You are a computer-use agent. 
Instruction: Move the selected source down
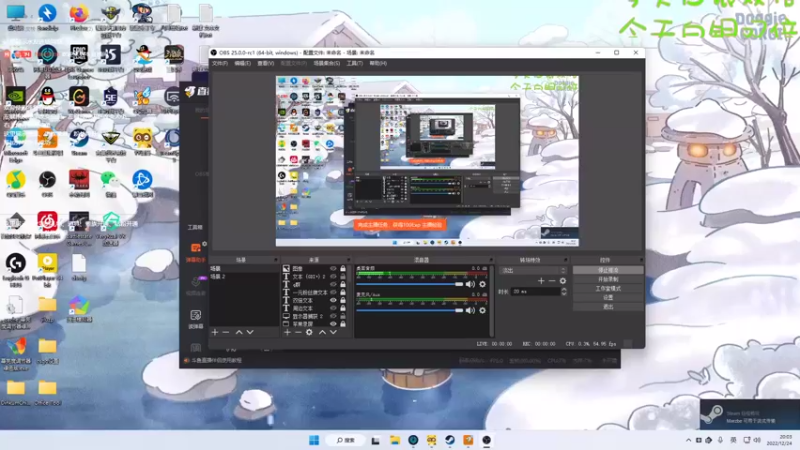click(x=333, y=332)
